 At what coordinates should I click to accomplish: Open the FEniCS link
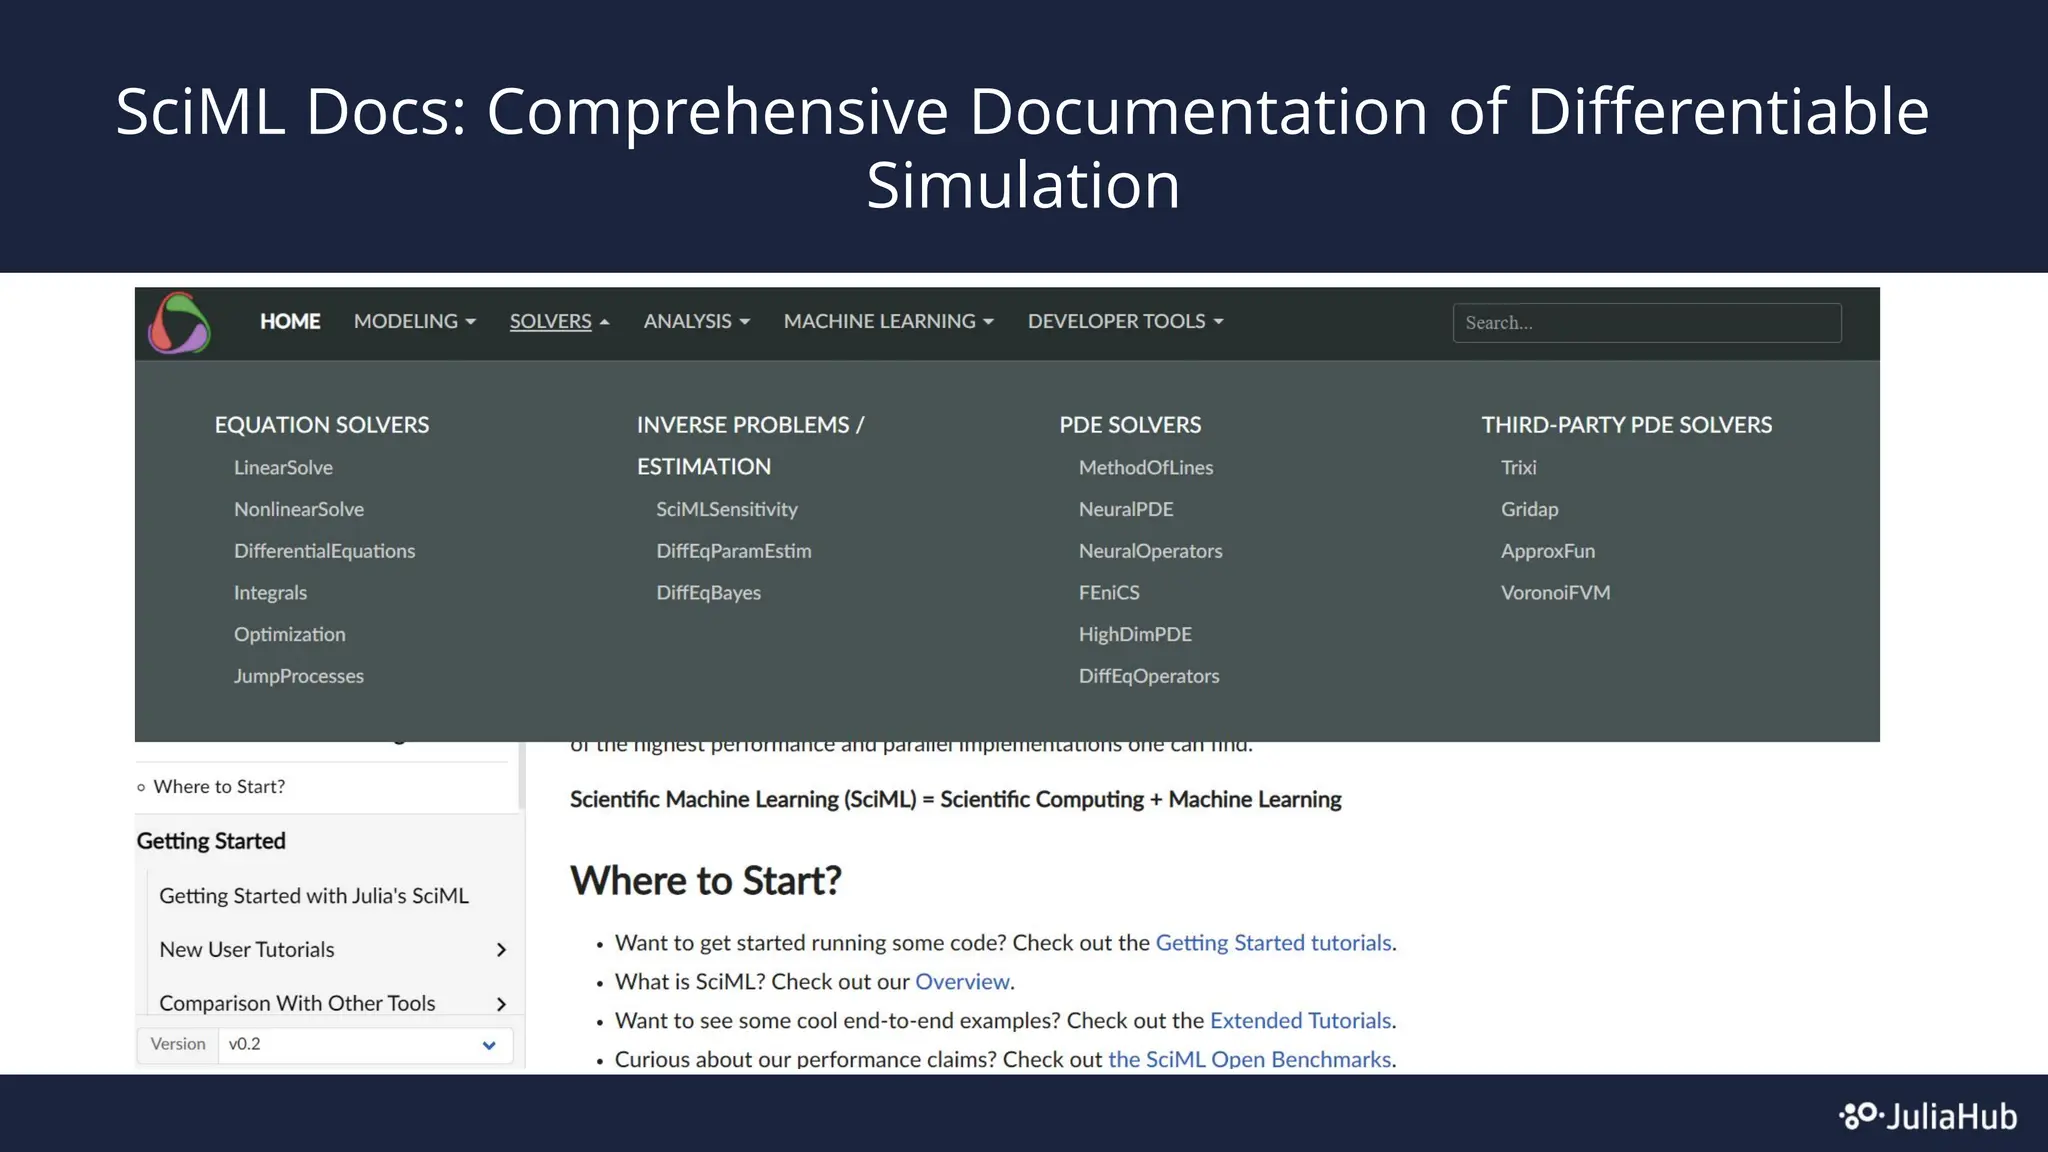(1109, 593)
